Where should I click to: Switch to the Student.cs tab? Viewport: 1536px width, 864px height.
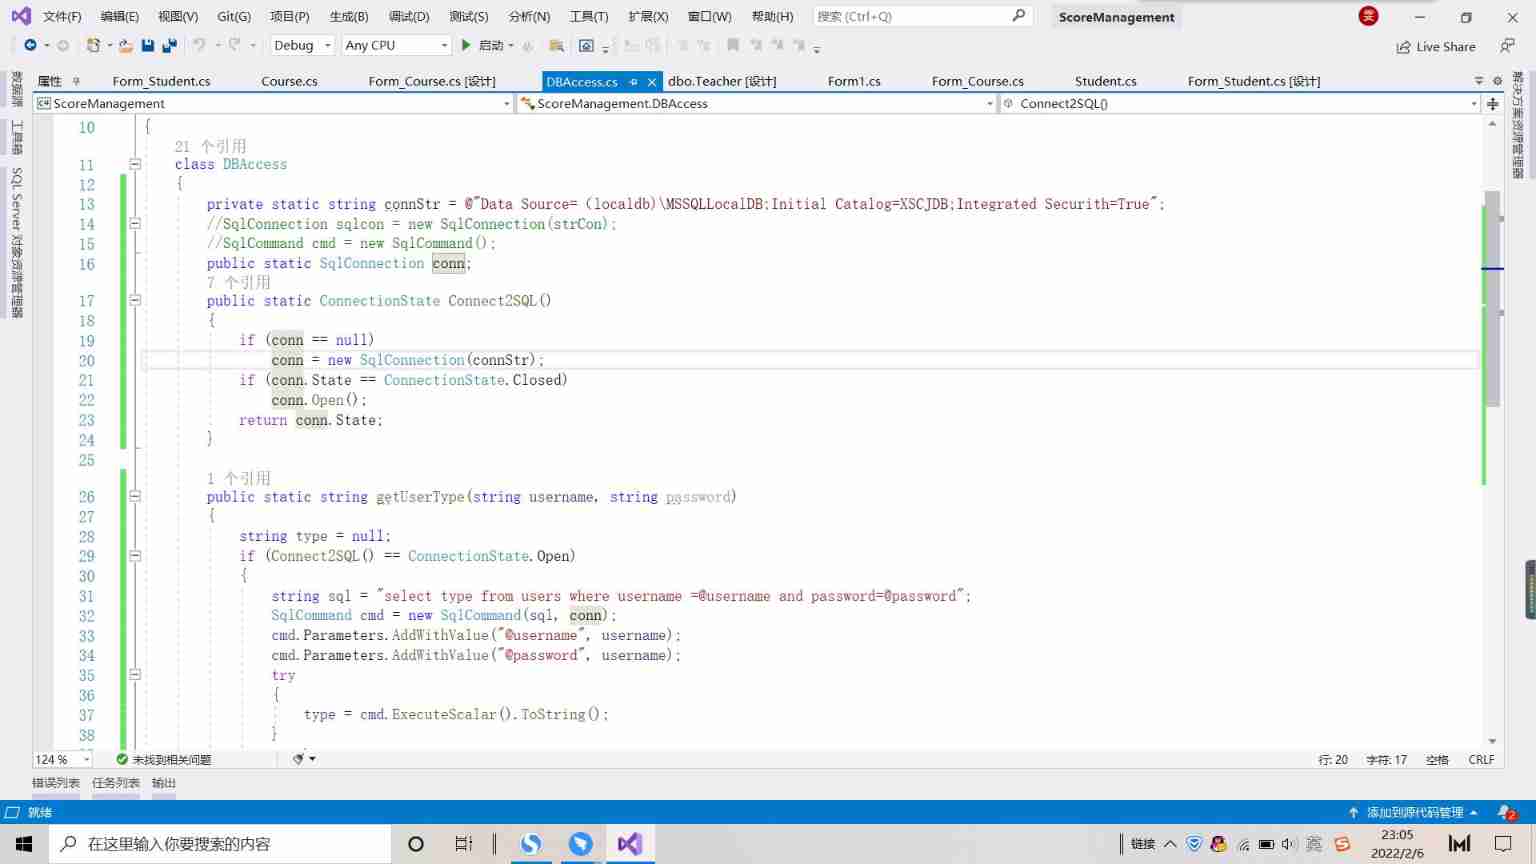click(x=1105, y=81)
